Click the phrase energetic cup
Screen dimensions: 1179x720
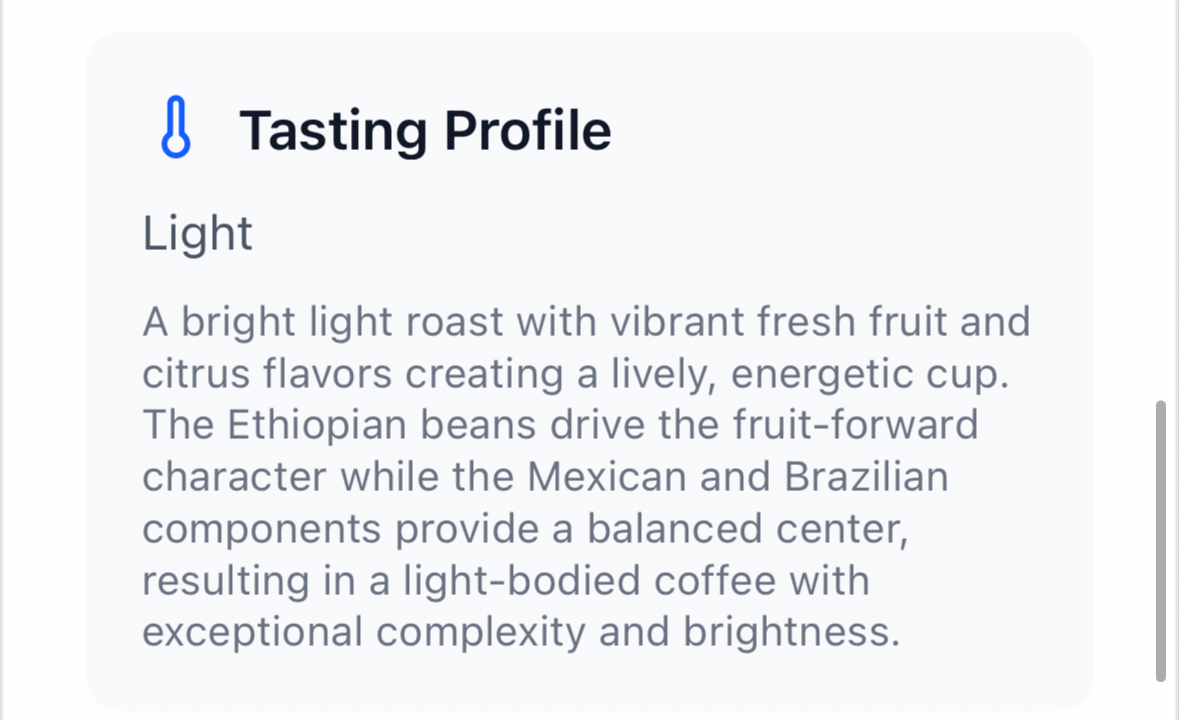coord(870,375)
